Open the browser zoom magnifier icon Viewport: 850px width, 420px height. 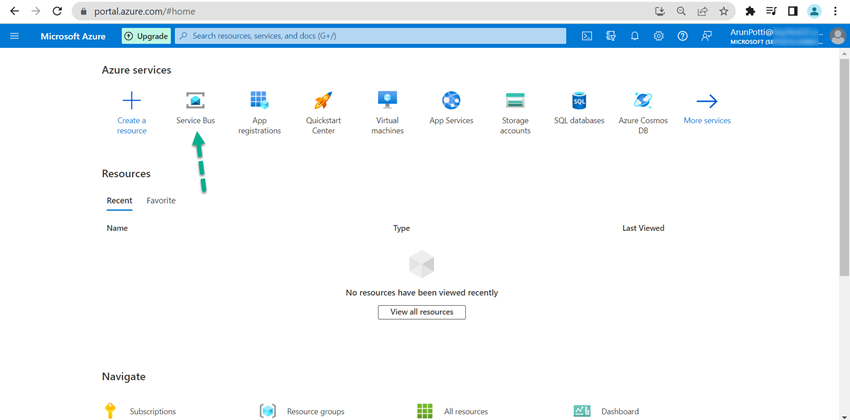point(681,11)
